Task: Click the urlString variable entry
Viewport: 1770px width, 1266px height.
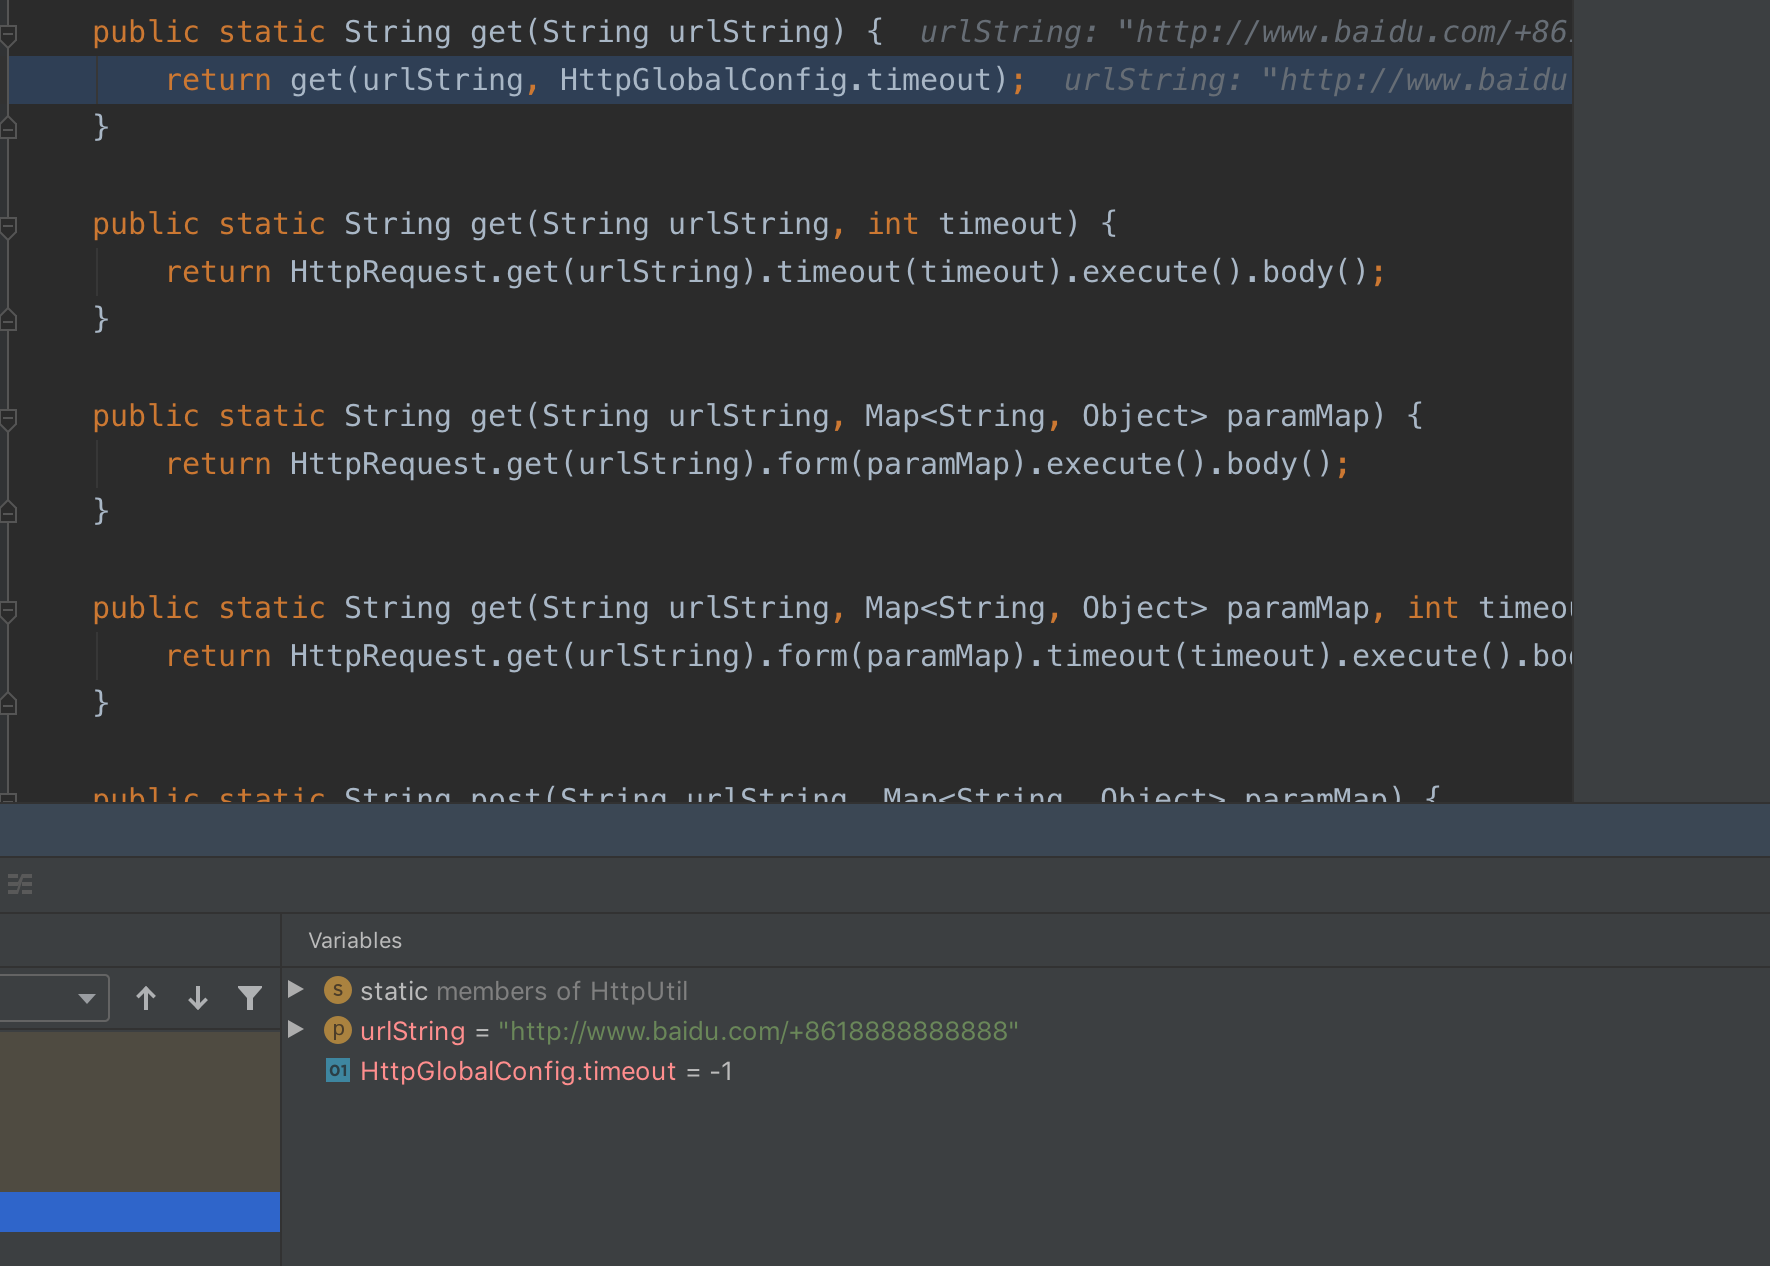Action: click(410, 1031)
